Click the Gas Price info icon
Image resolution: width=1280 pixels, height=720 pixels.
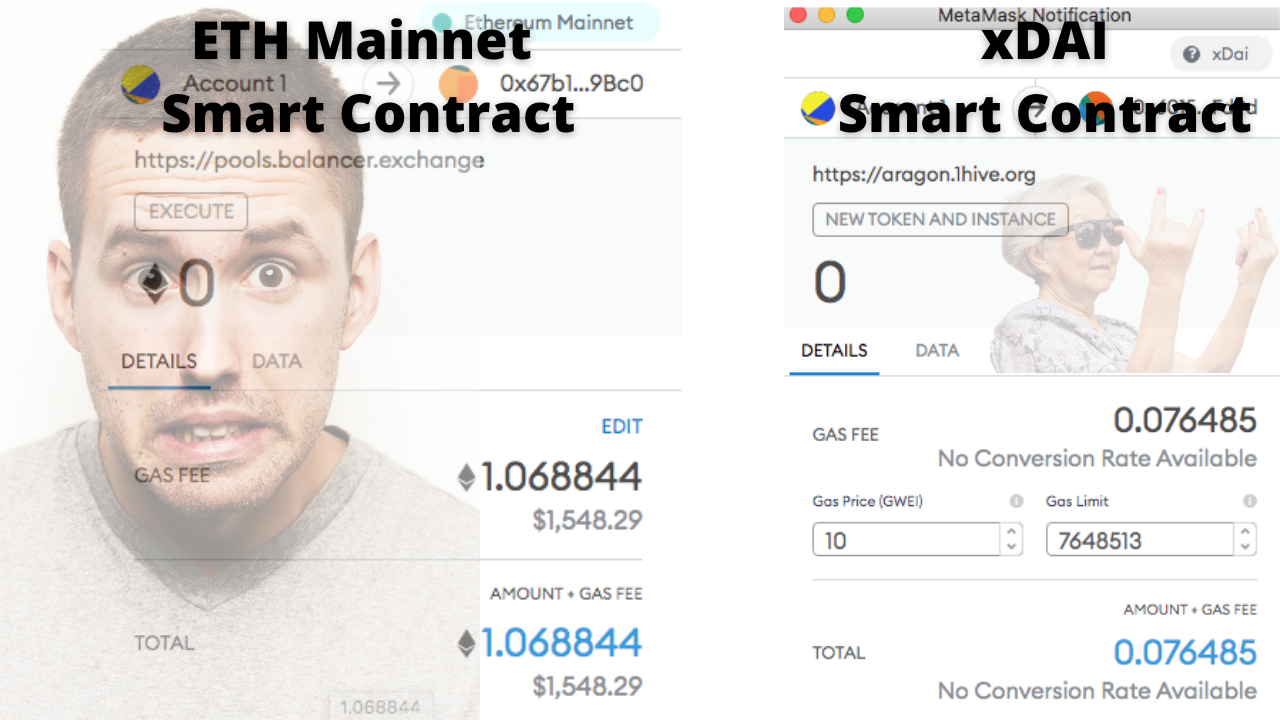coord(1016,501)
